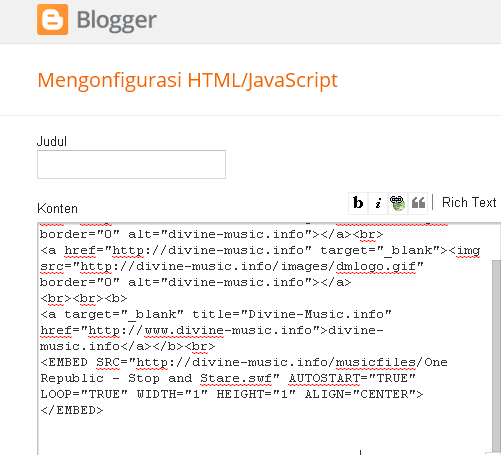Click the 'Stare.swf' word in code
The width and height of the screenshot is (501, 455).
(x=236, y=378)
